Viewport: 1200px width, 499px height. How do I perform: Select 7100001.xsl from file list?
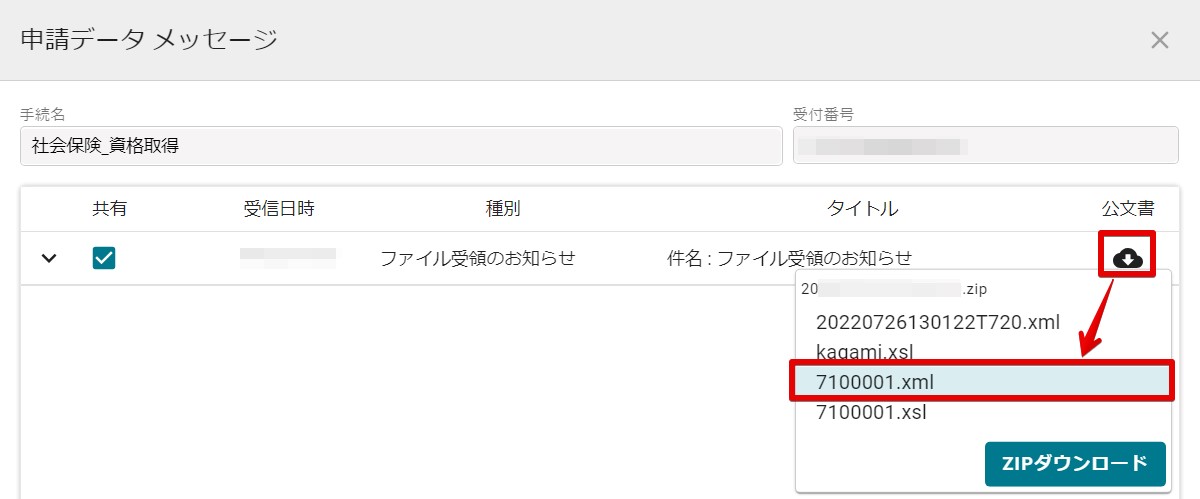pos(871,412)
